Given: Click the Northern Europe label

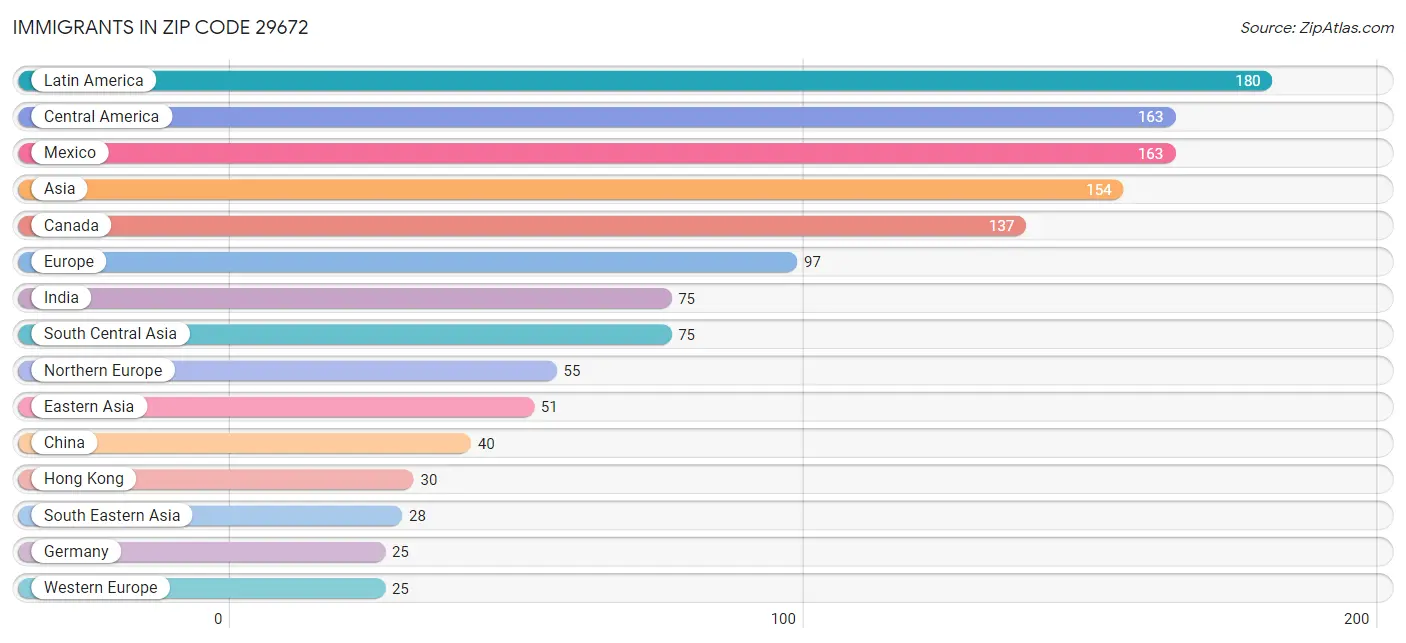Looking at the screenshot, I should [x=103, y=370].
